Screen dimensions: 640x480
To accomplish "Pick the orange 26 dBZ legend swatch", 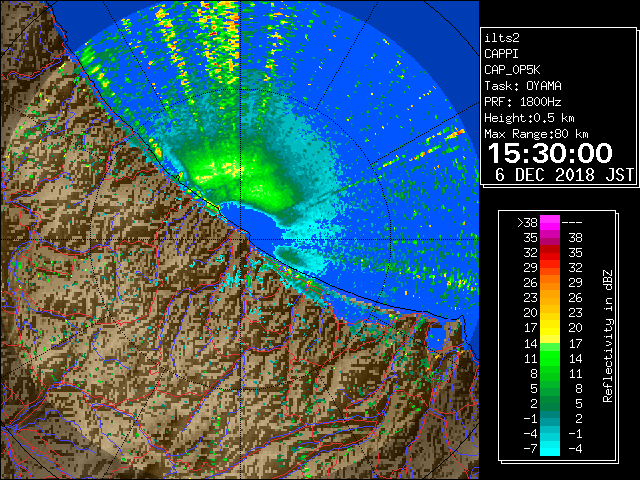I will pyautogui.click(x=550, y=282).
